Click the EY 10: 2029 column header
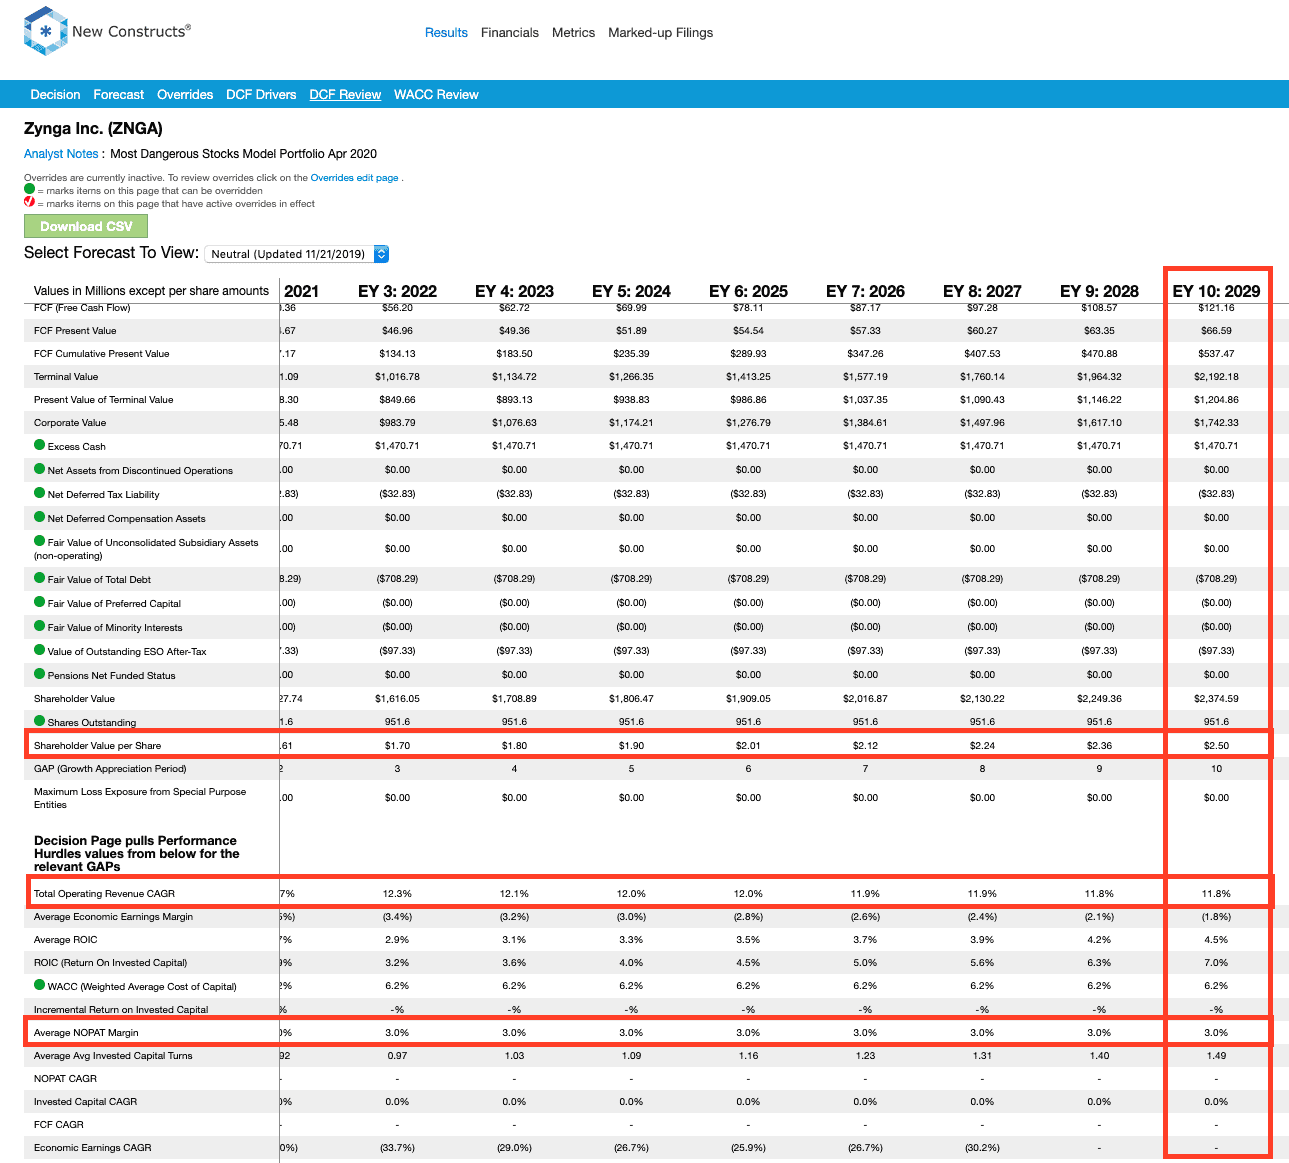The image size is (1289, 1163). [x=1216, y=291]
